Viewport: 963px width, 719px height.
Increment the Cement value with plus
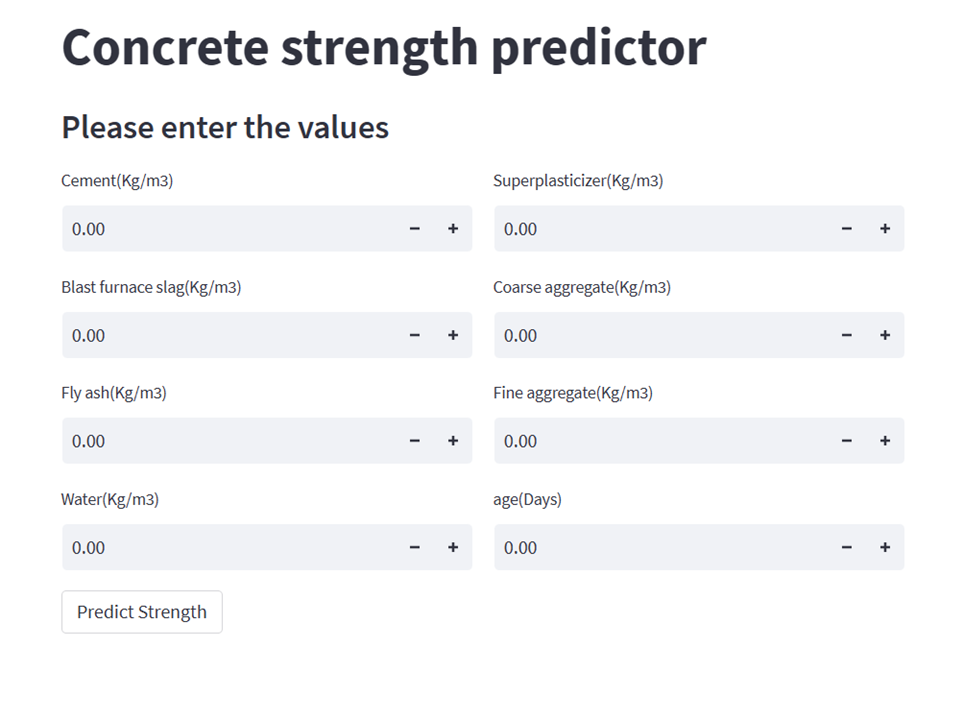point(452,229)
